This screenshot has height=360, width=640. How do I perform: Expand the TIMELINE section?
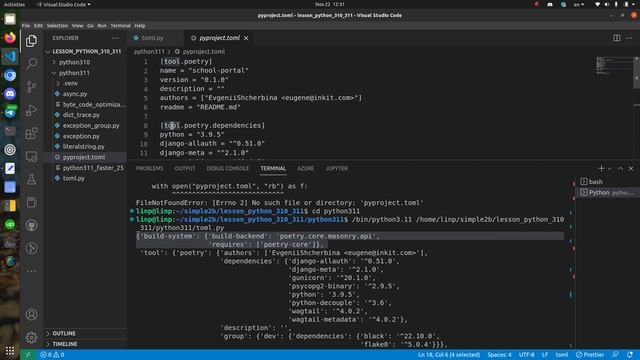65,344
